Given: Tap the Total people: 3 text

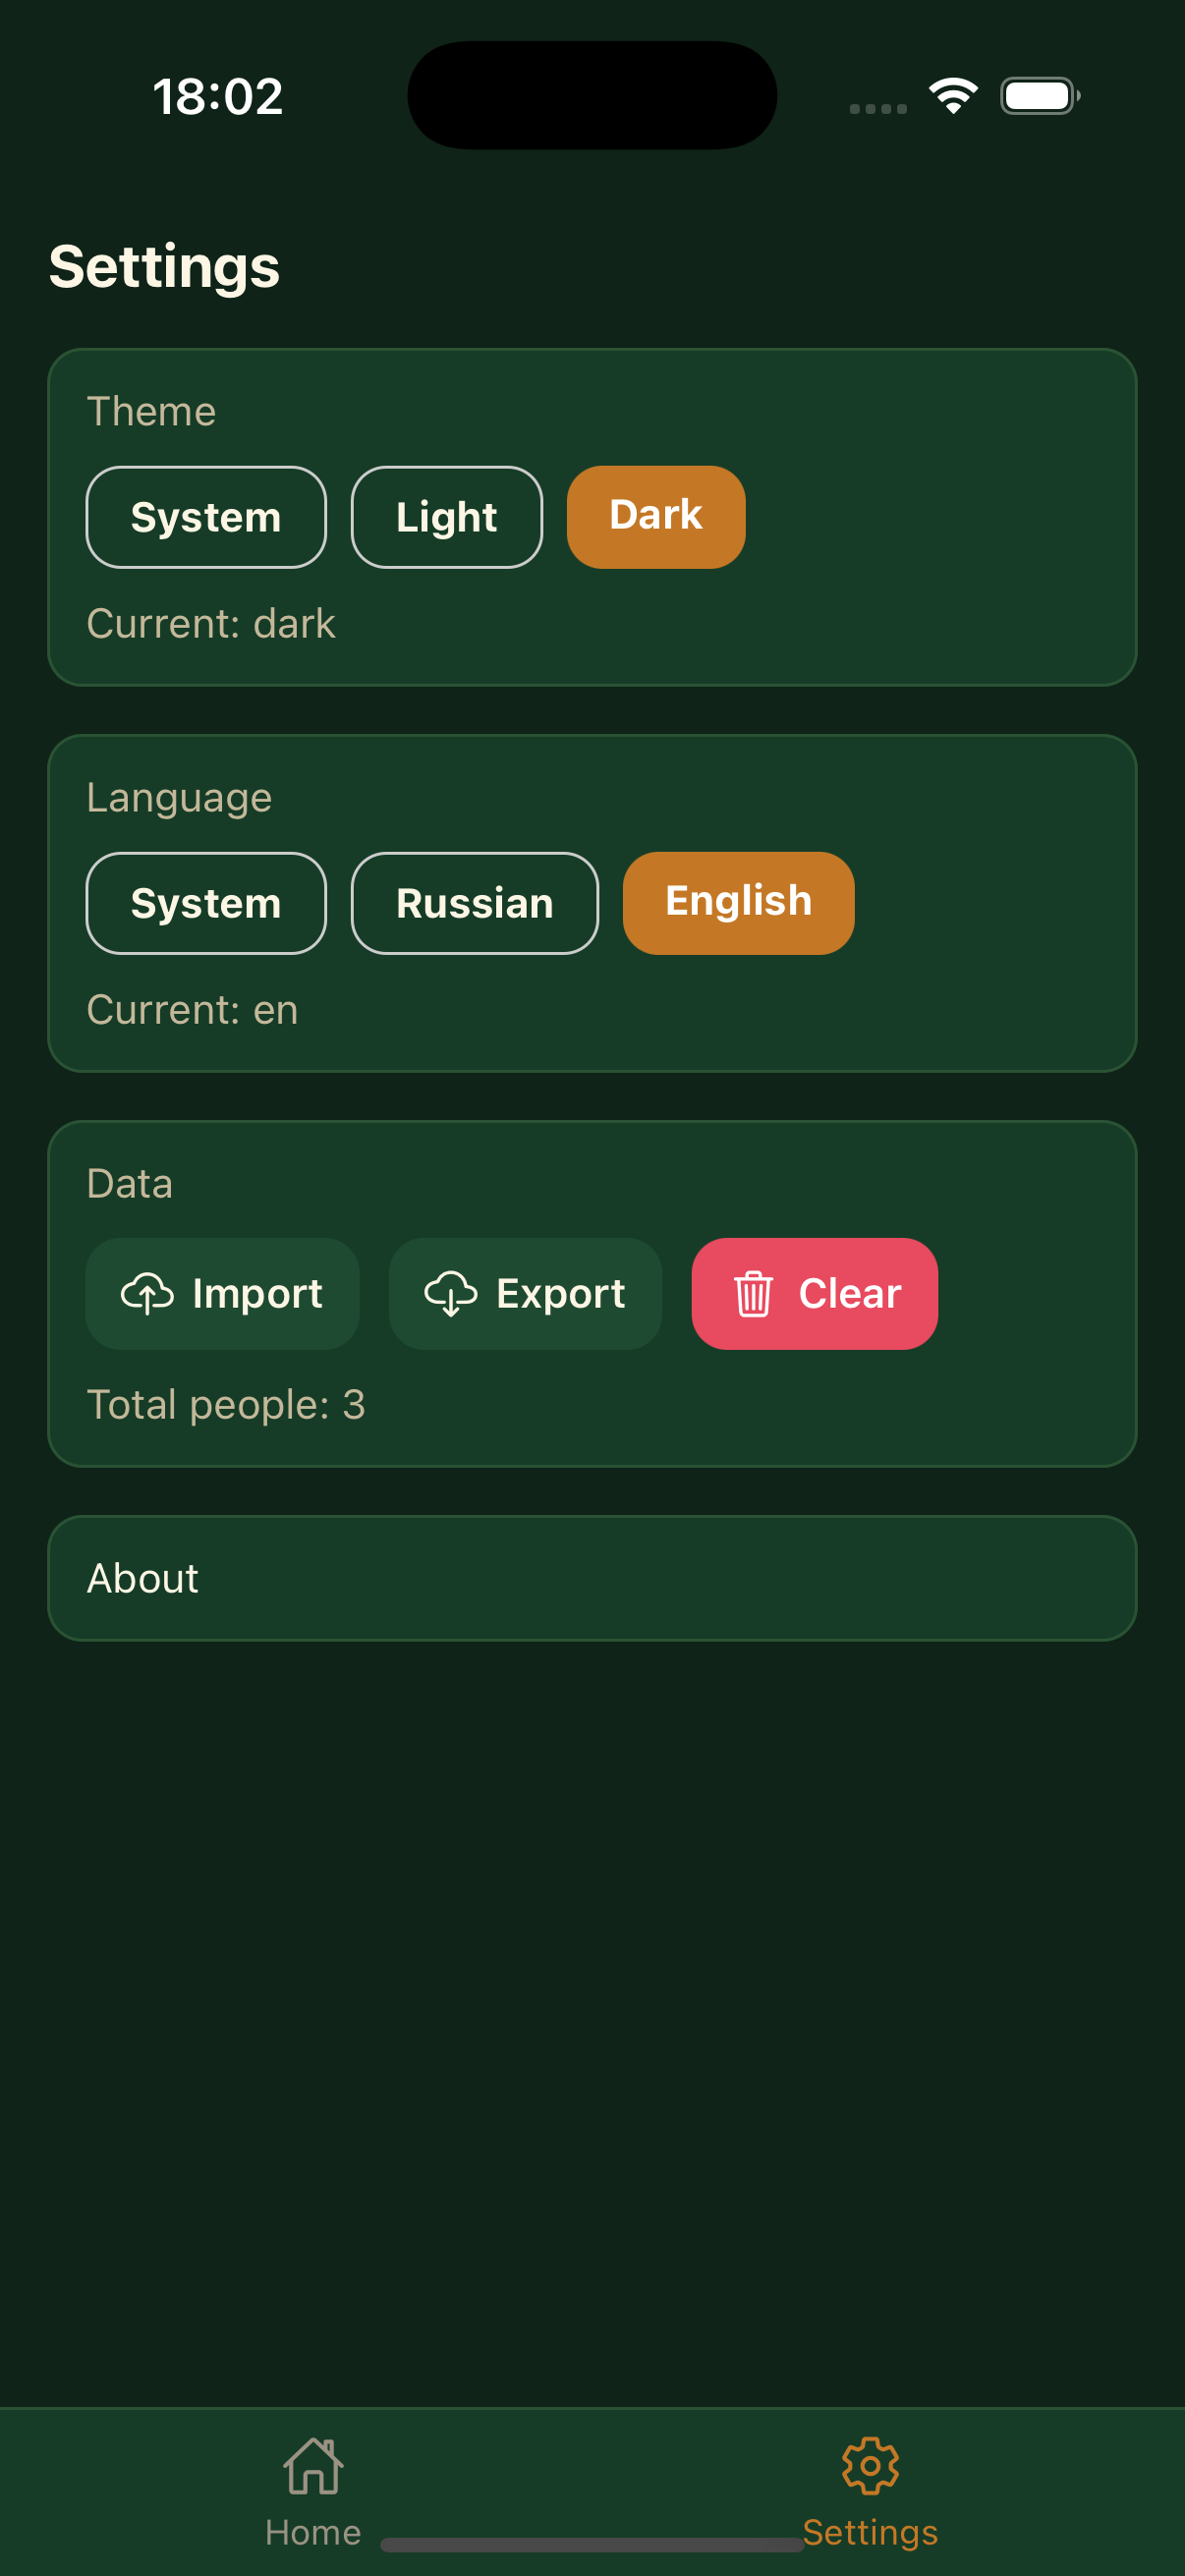Looking at the screenshot, I should (226, 1404).
